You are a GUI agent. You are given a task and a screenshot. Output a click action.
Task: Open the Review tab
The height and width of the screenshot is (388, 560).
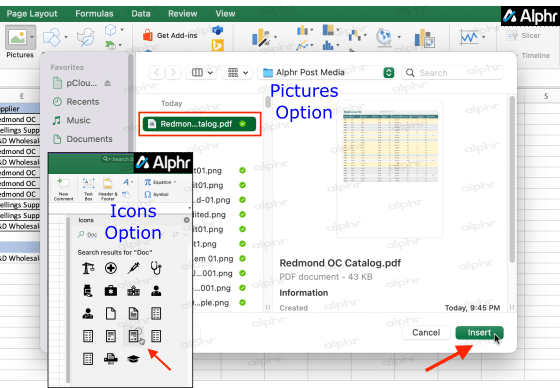182,14
